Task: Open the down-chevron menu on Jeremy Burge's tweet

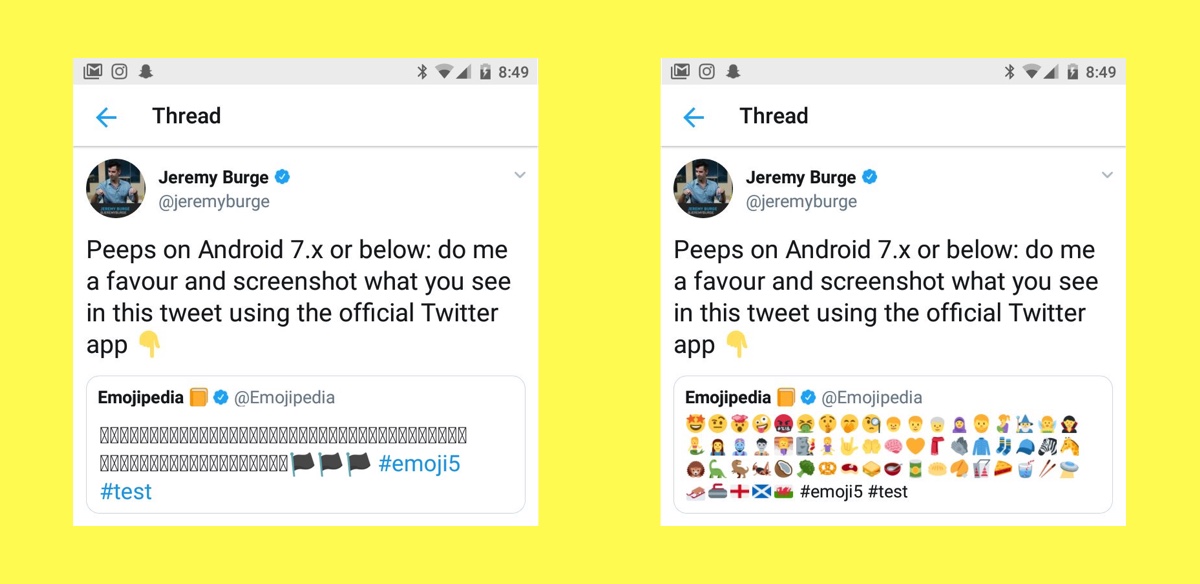Action: pos(520,175)
